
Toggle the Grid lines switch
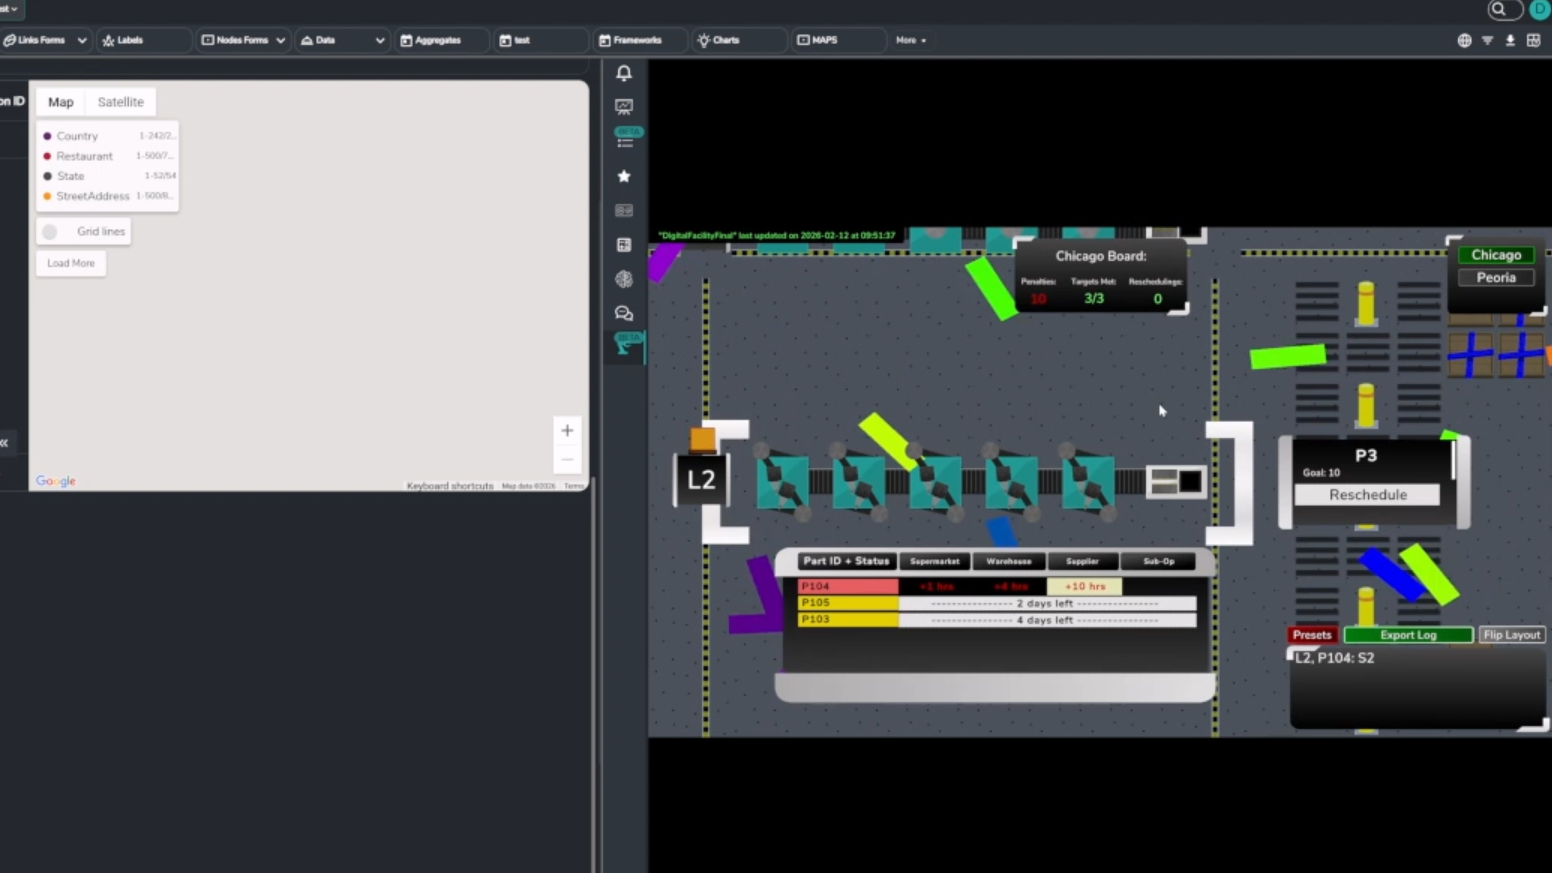point(50,231)
